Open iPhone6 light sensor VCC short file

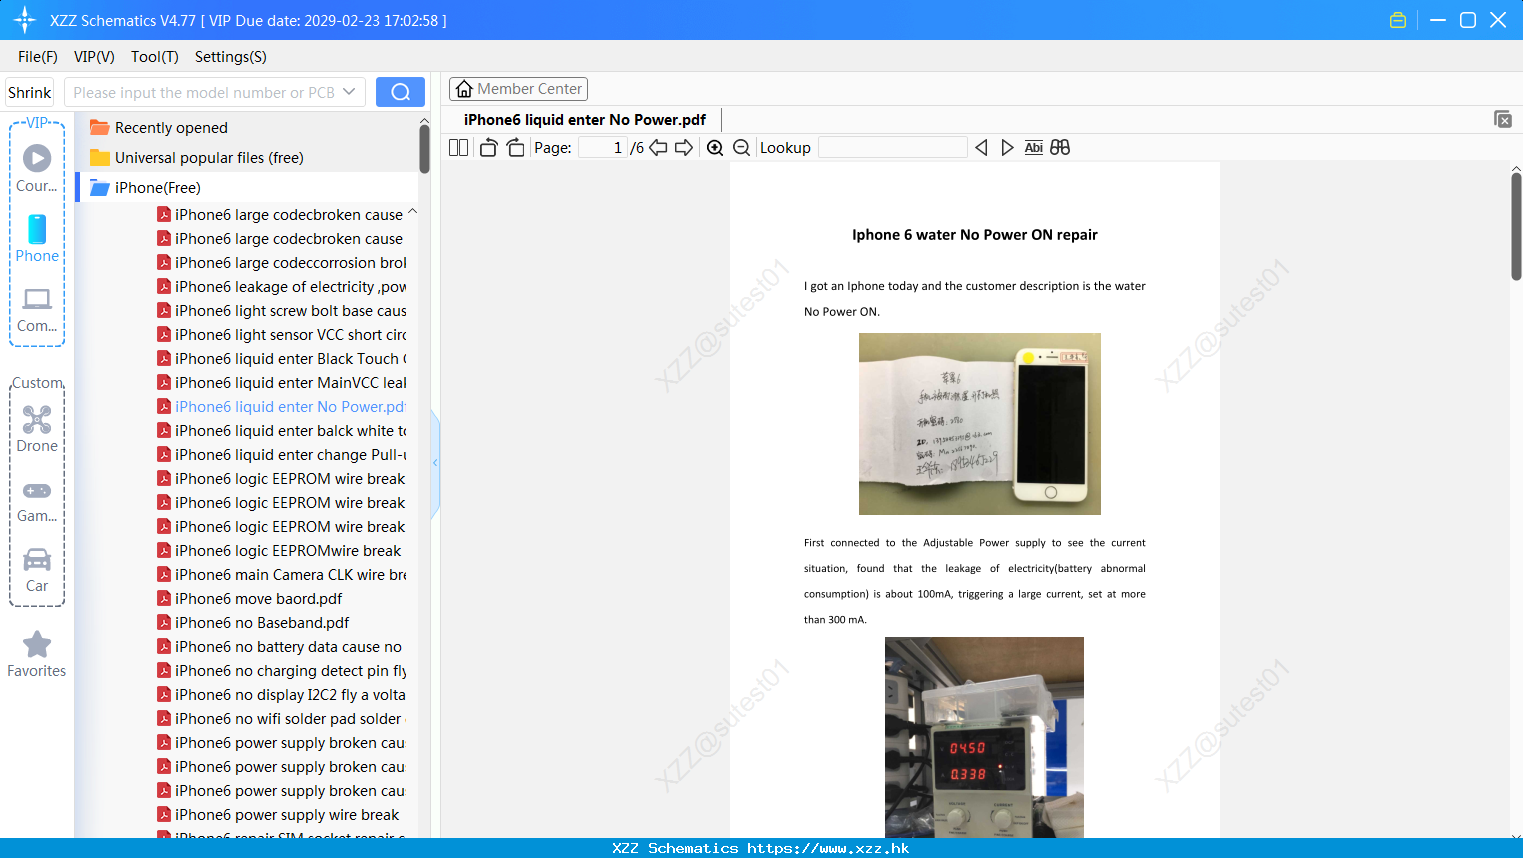[282, 335]
